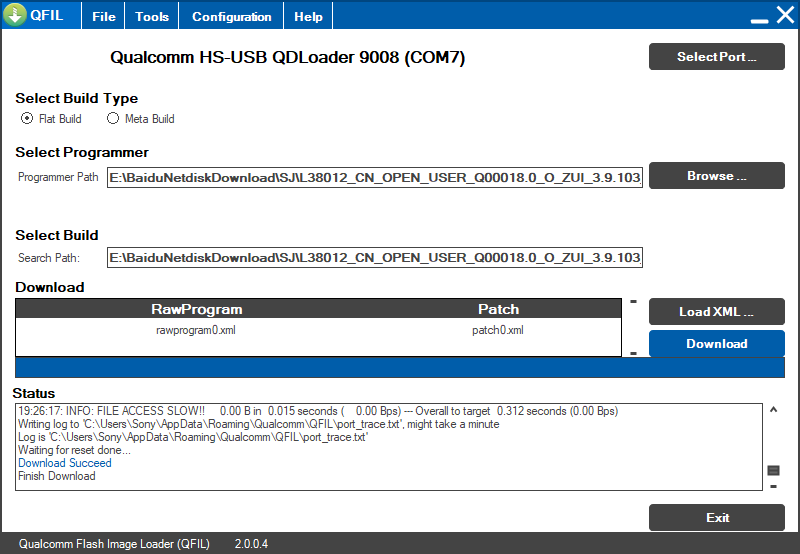Viewport: 800px width, 554px height.
Task: Click the blue download progress bar
Action: coord(399,367)
